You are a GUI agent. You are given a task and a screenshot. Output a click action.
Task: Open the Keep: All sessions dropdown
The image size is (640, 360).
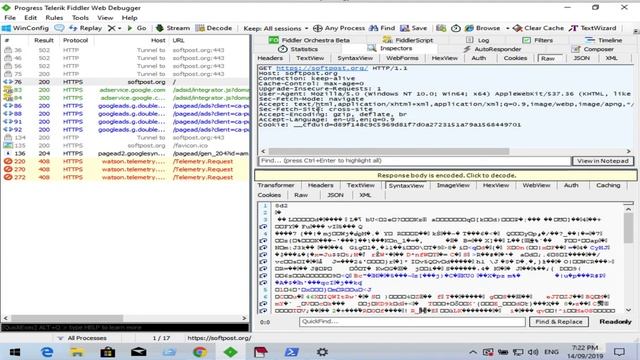[x=276, y=29]
